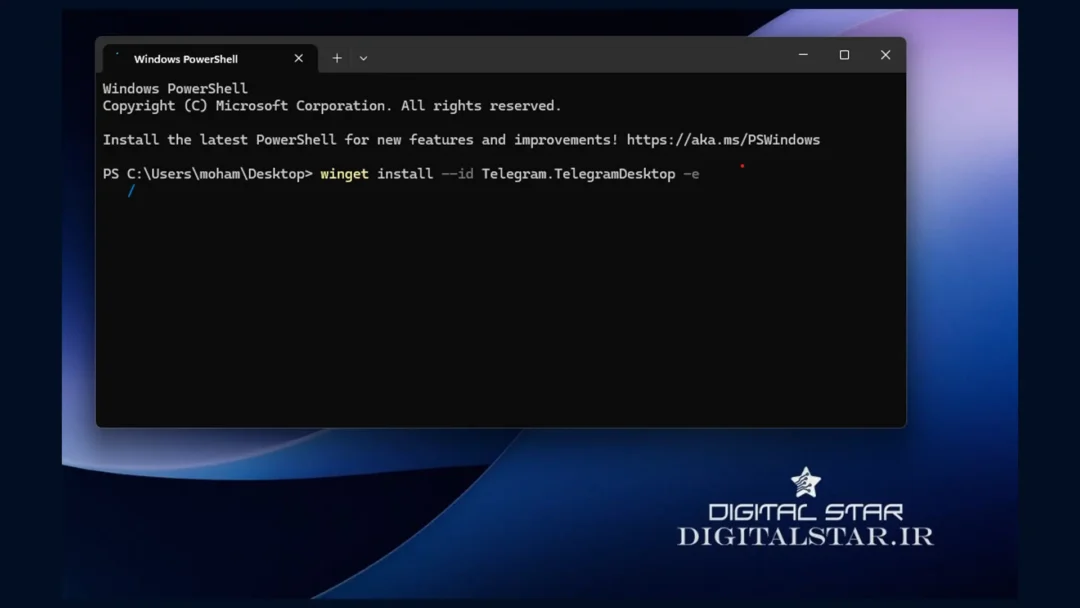Maximize the terminal window

(844, 55)
